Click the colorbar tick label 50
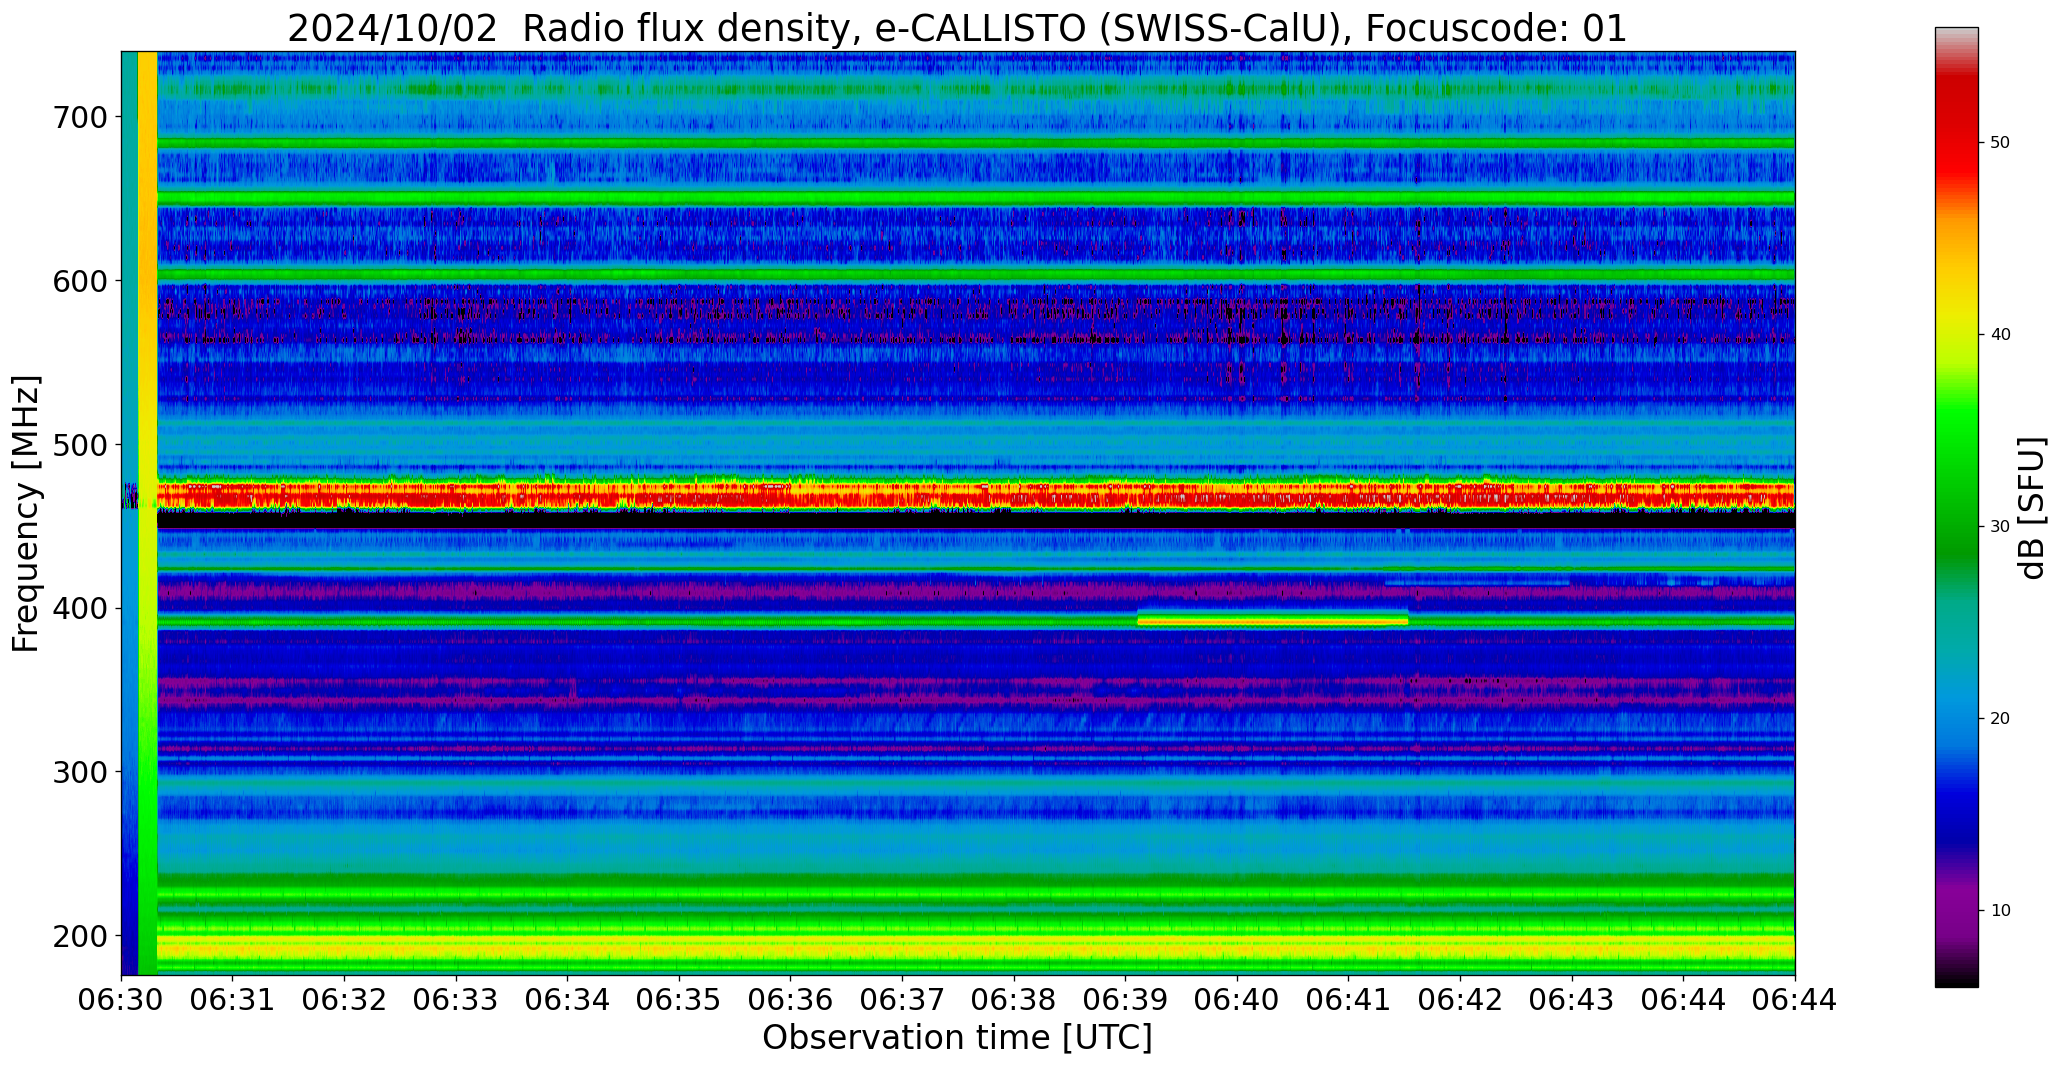 point(2000,143)
